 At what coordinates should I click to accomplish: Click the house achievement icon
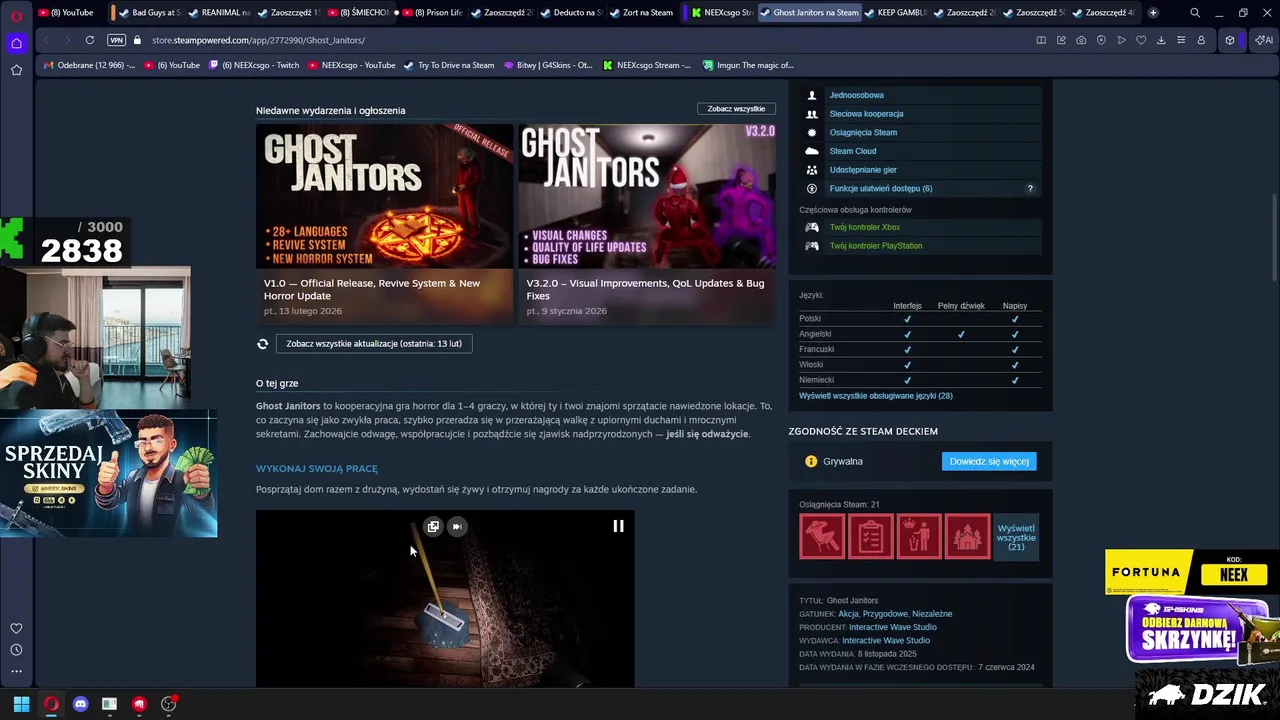pyautogui.click(x=967, y=536)
